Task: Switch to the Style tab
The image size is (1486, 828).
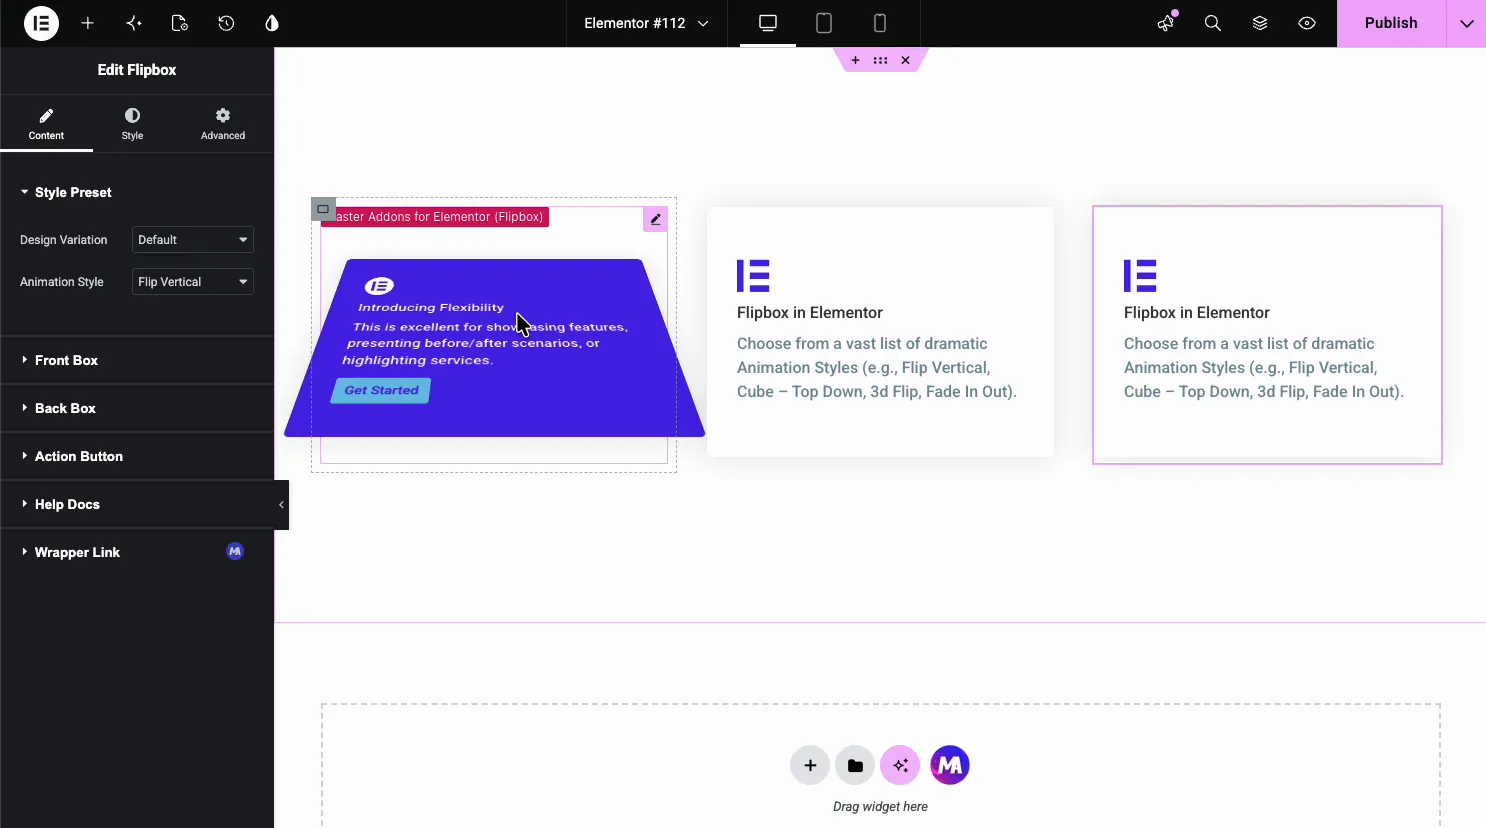Action: coord(132,124)
